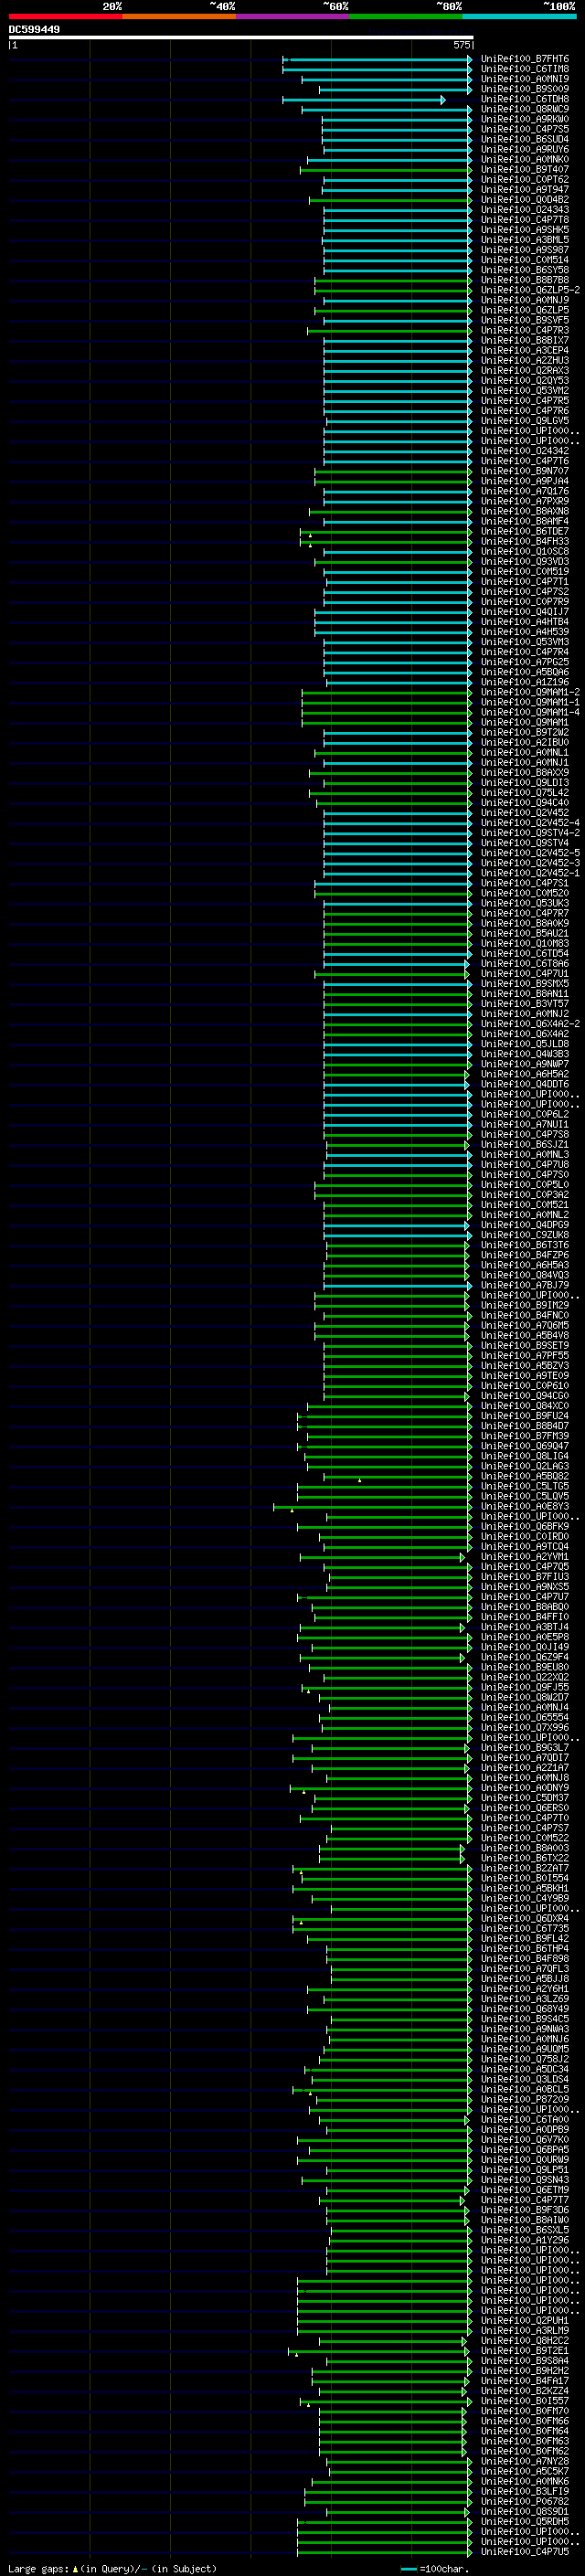The image size is (585, 2576).
Task: Select the UniRef100_Q84XC0 label
Action: coord(525,1406)
